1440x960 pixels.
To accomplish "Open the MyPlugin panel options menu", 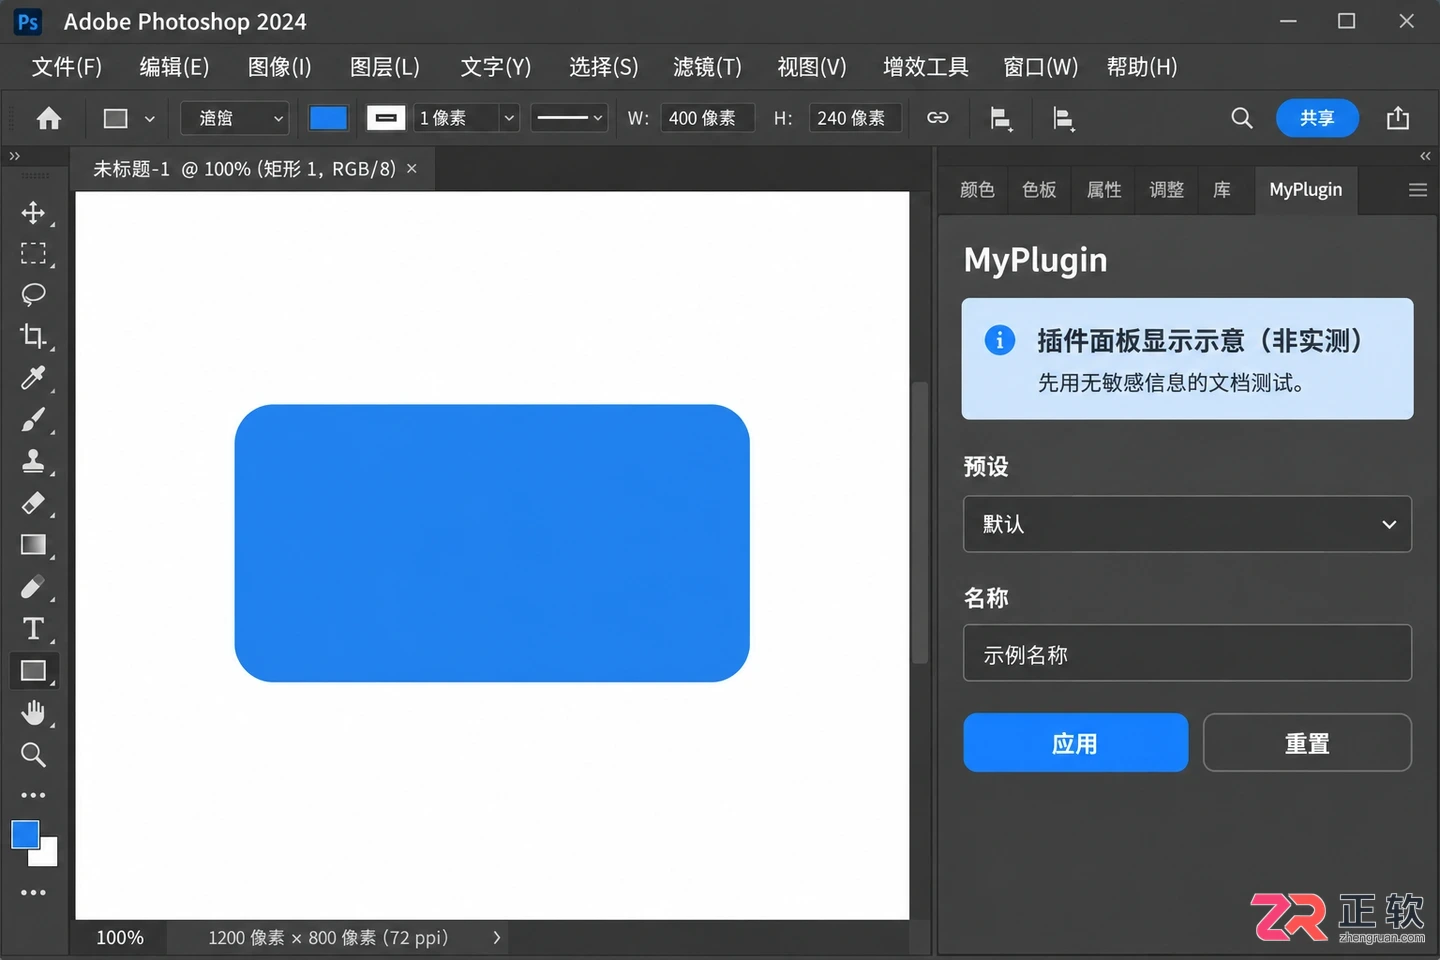I will tap(1418, 190).
